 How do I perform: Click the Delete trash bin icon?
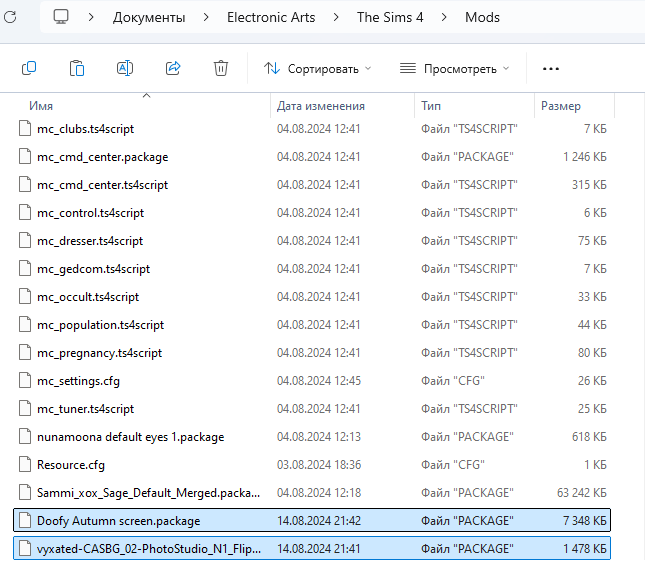221,68
